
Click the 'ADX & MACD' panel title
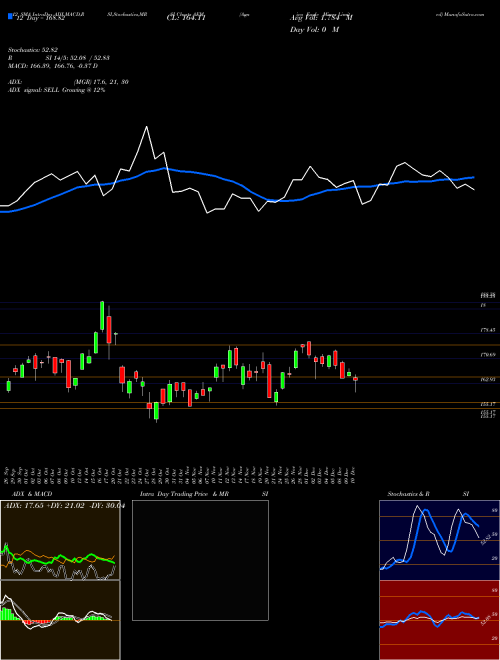32,494
